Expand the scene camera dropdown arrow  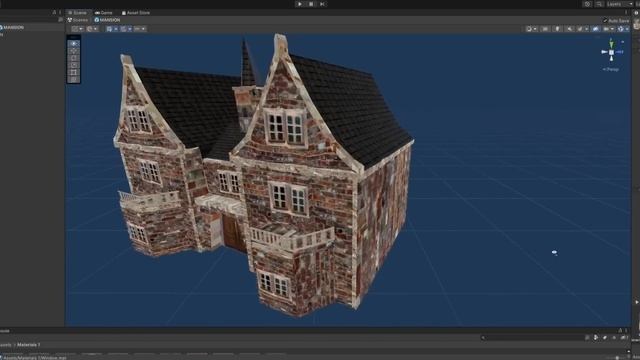click(x=612, y=29)
